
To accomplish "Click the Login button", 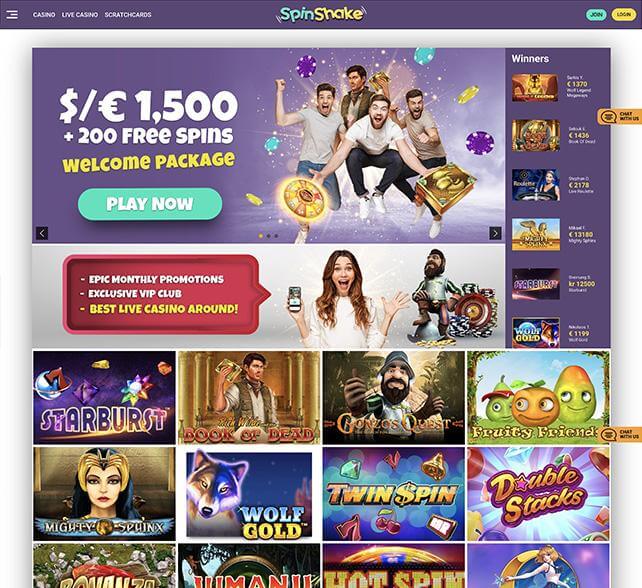I will coord(624,14).
